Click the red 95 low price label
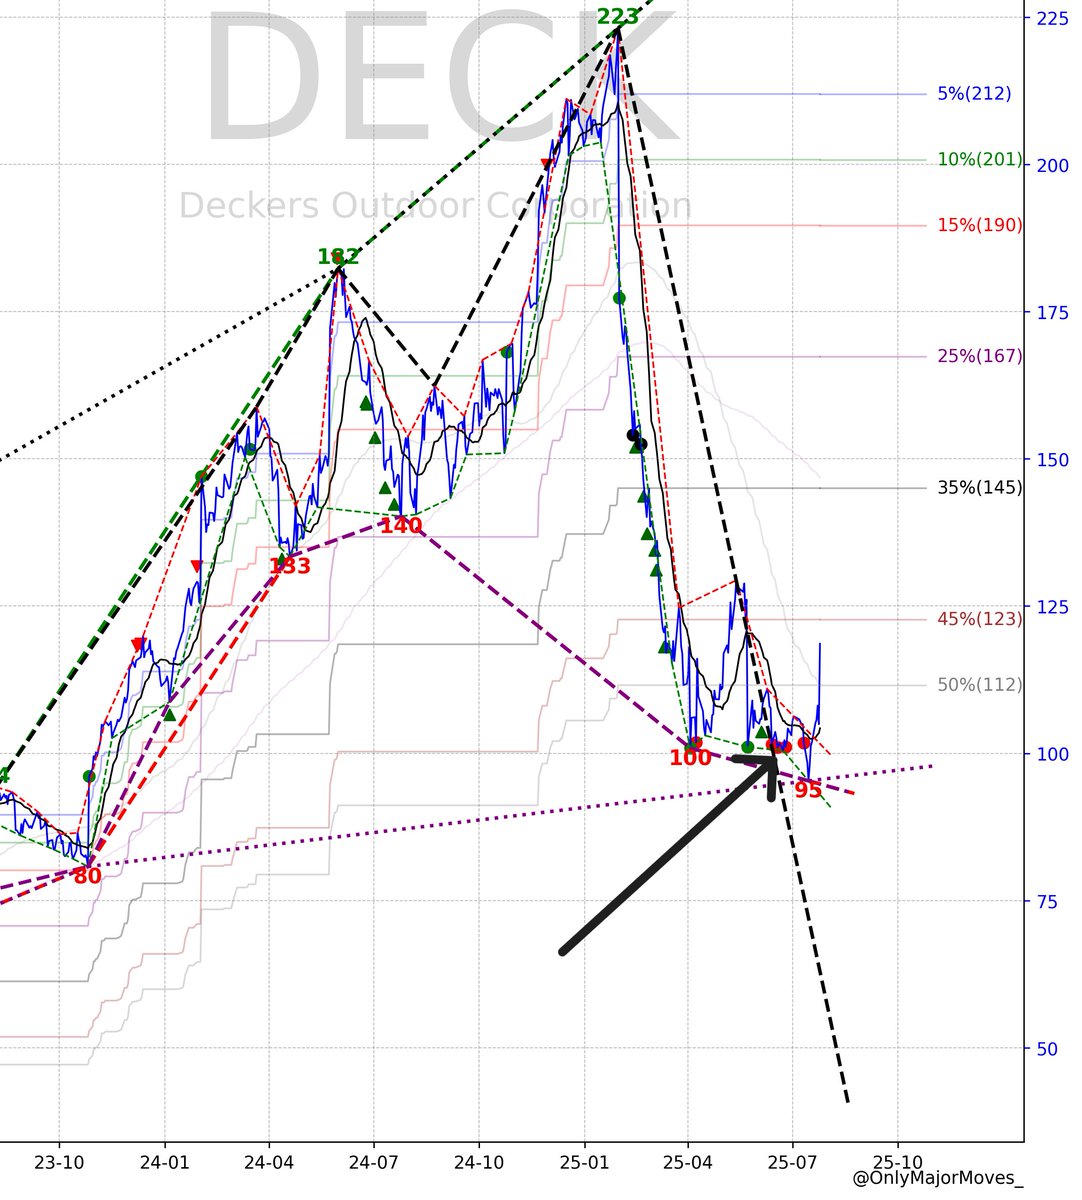Viewport: 1082px width, 1200px height. pyautogui.click(x=808, y=791)
